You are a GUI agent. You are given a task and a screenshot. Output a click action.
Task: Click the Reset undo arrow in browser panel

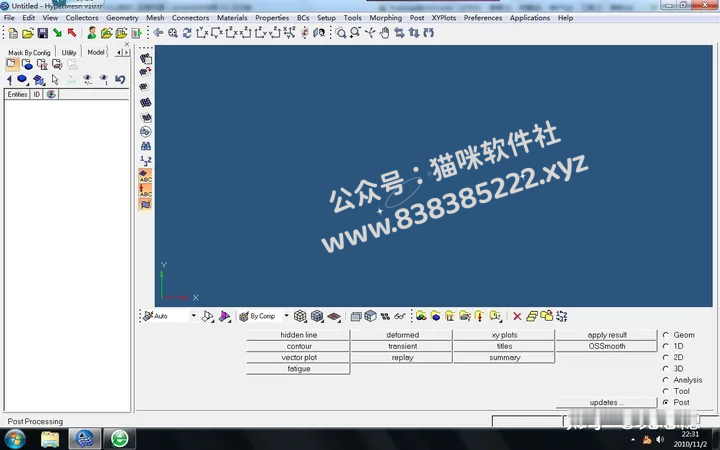click(x=120, y=79)
